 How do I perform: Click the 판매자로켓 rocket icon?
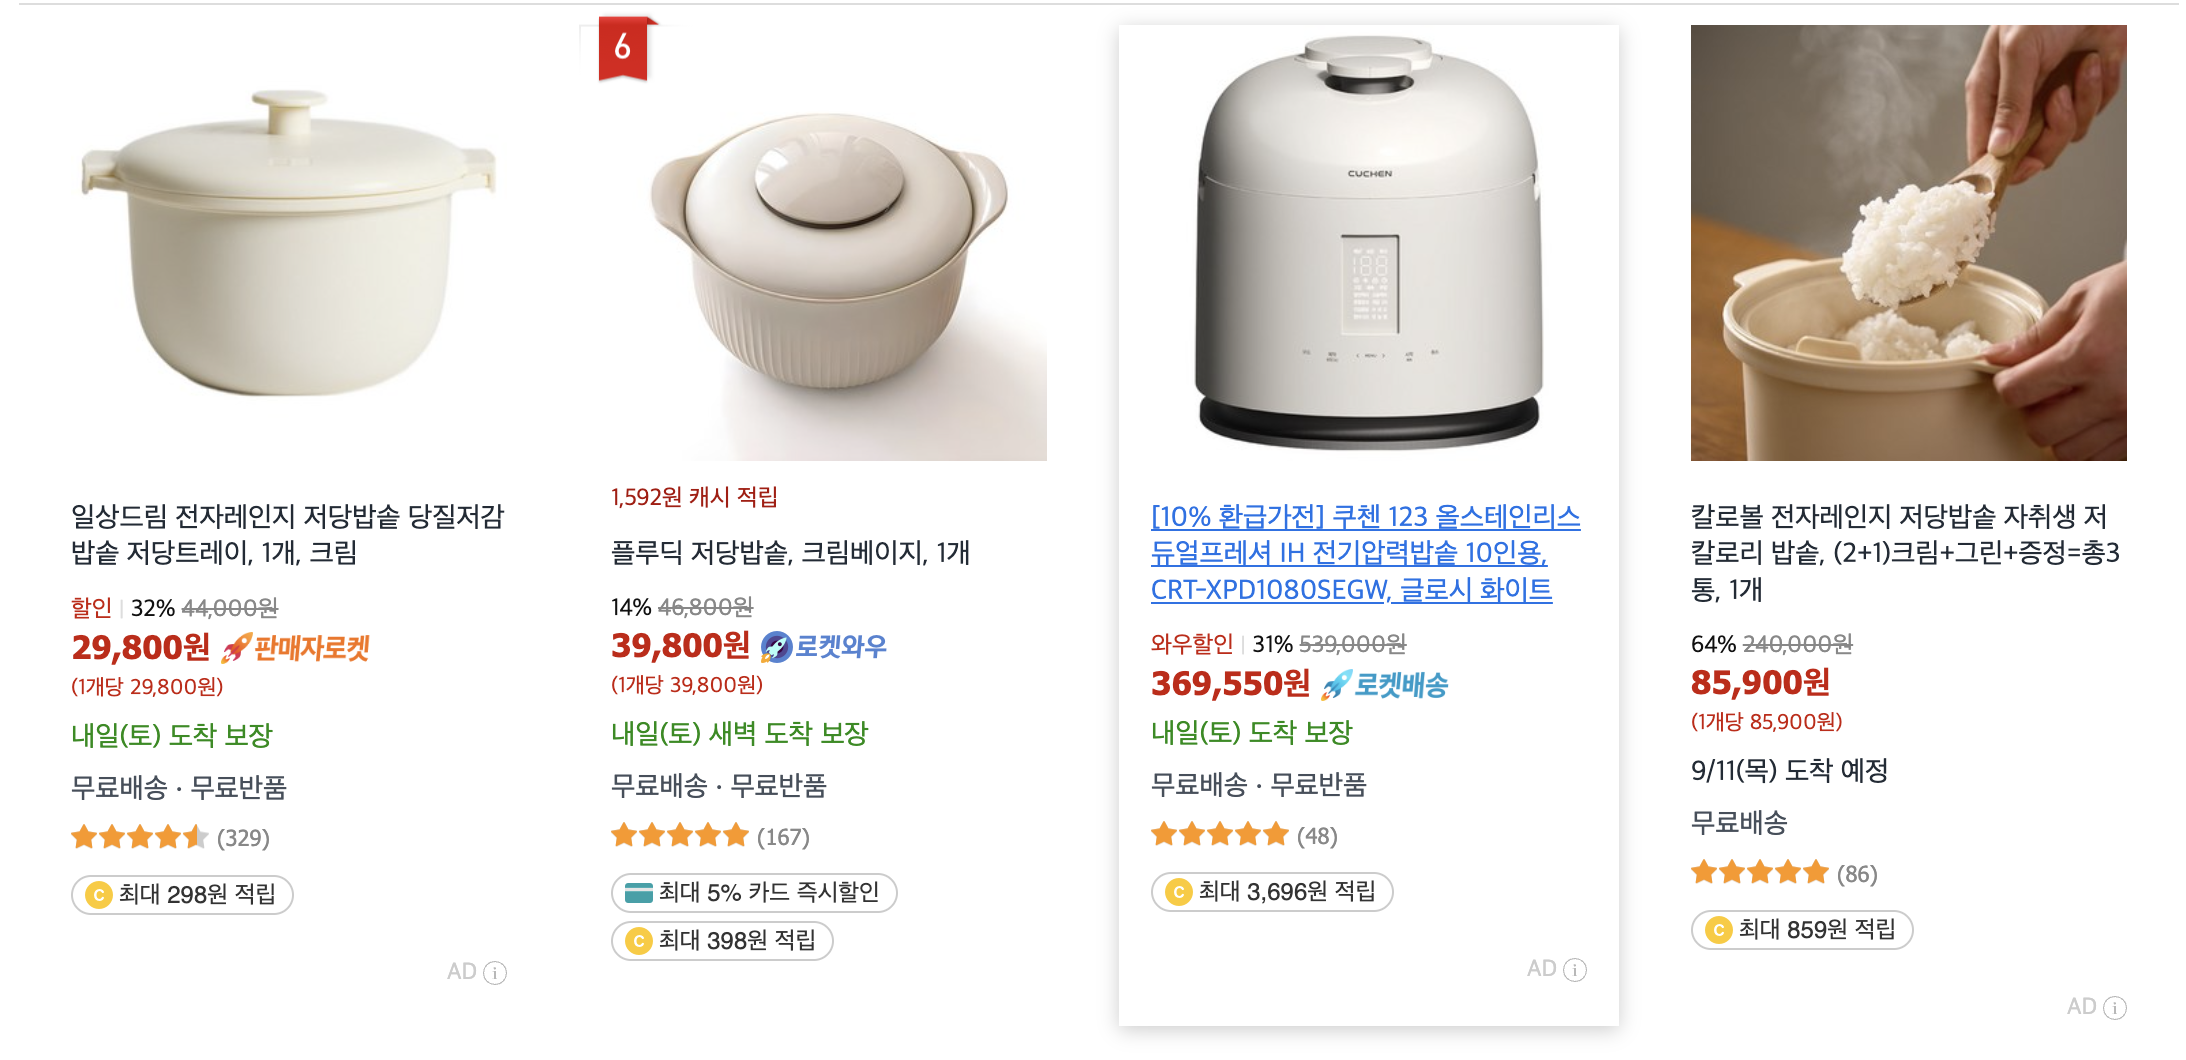[x=234, y=648]
